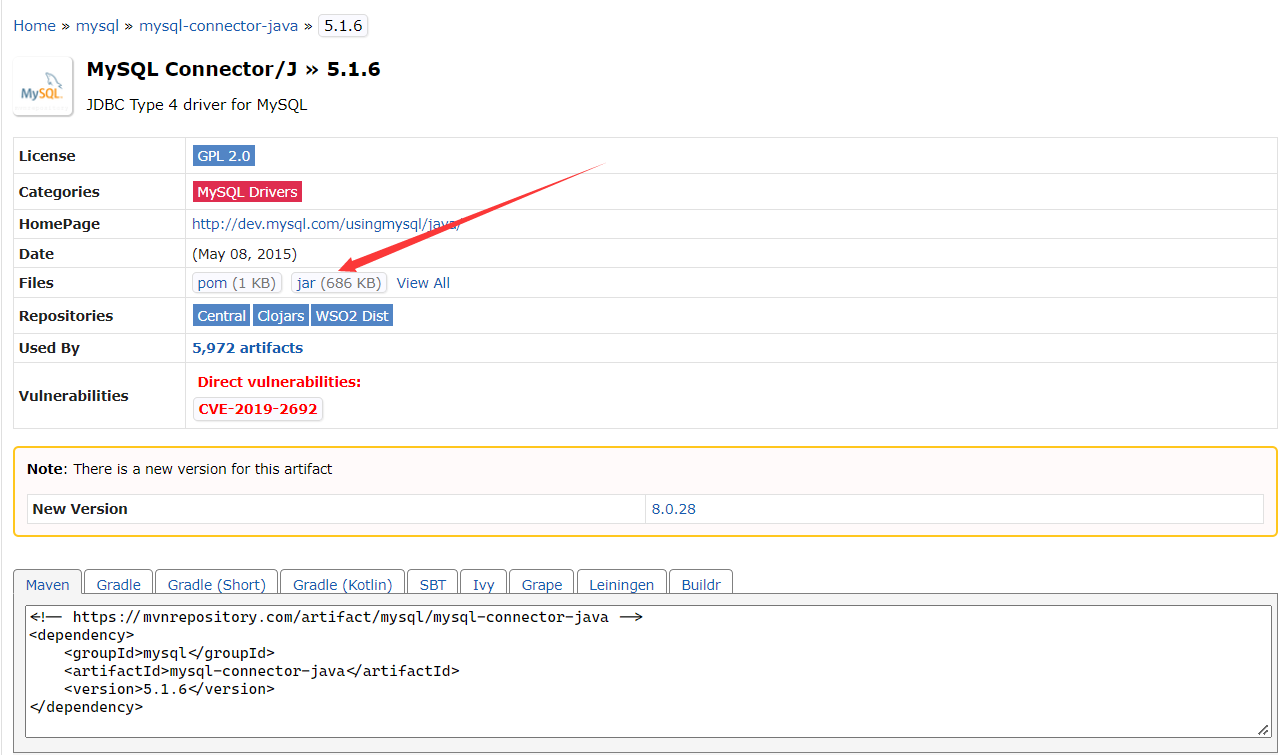This screenshot has height=755, width=1278.
Task: Switch to the SBT tab
Action: (433, 584)
